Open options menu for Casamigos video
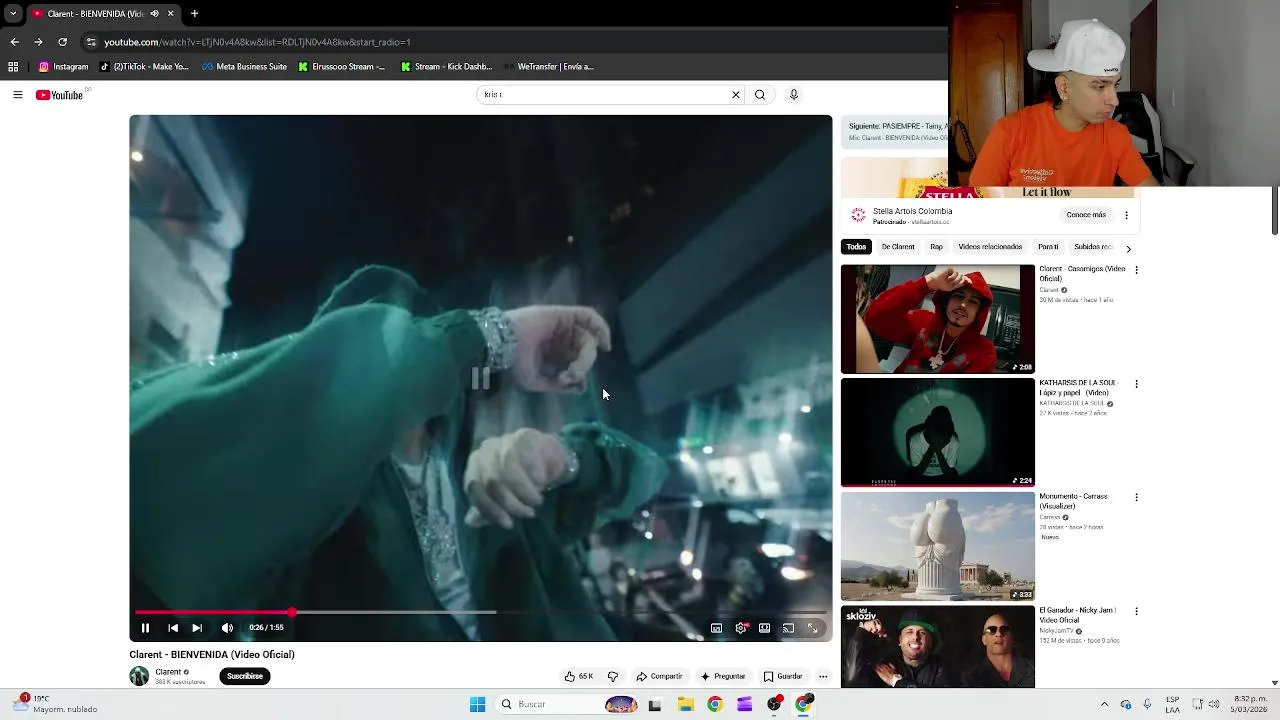The image size is (1280, 720). [x=1136, y=270]
